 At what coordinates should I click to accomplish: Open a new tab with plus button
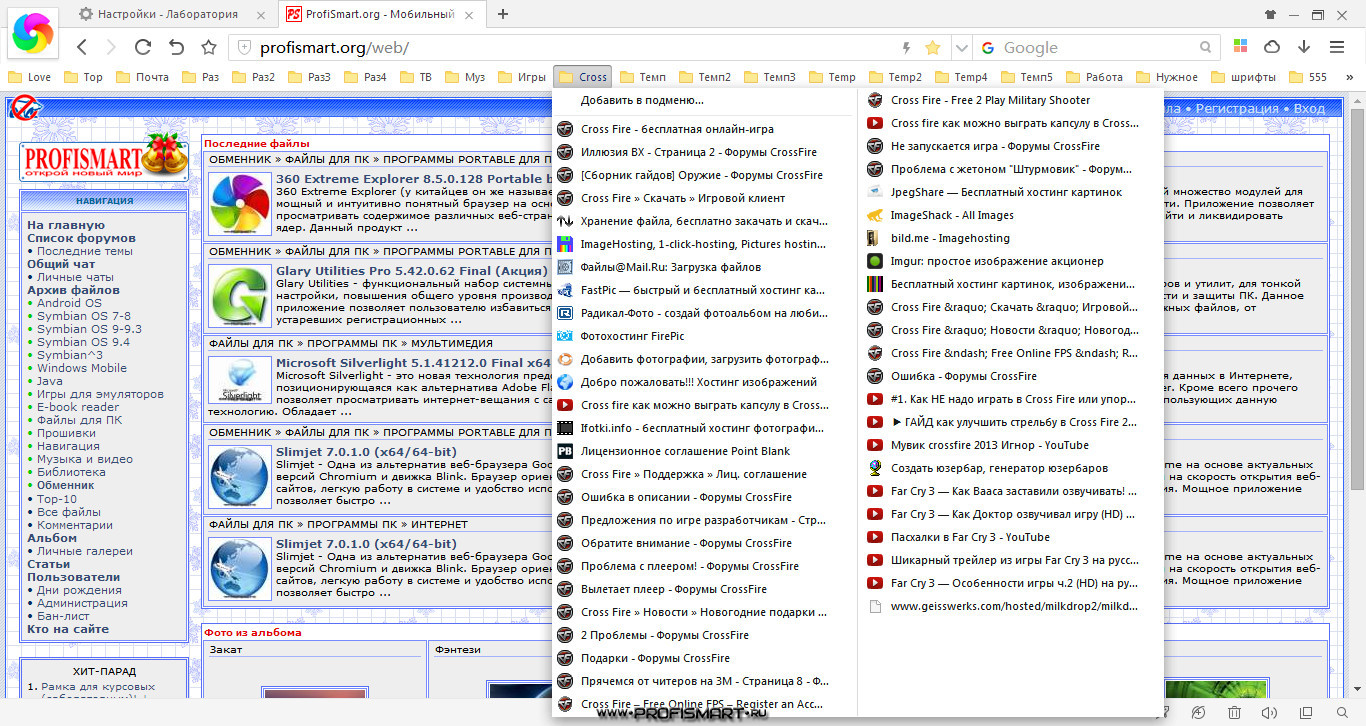click(x=503, y=14)
